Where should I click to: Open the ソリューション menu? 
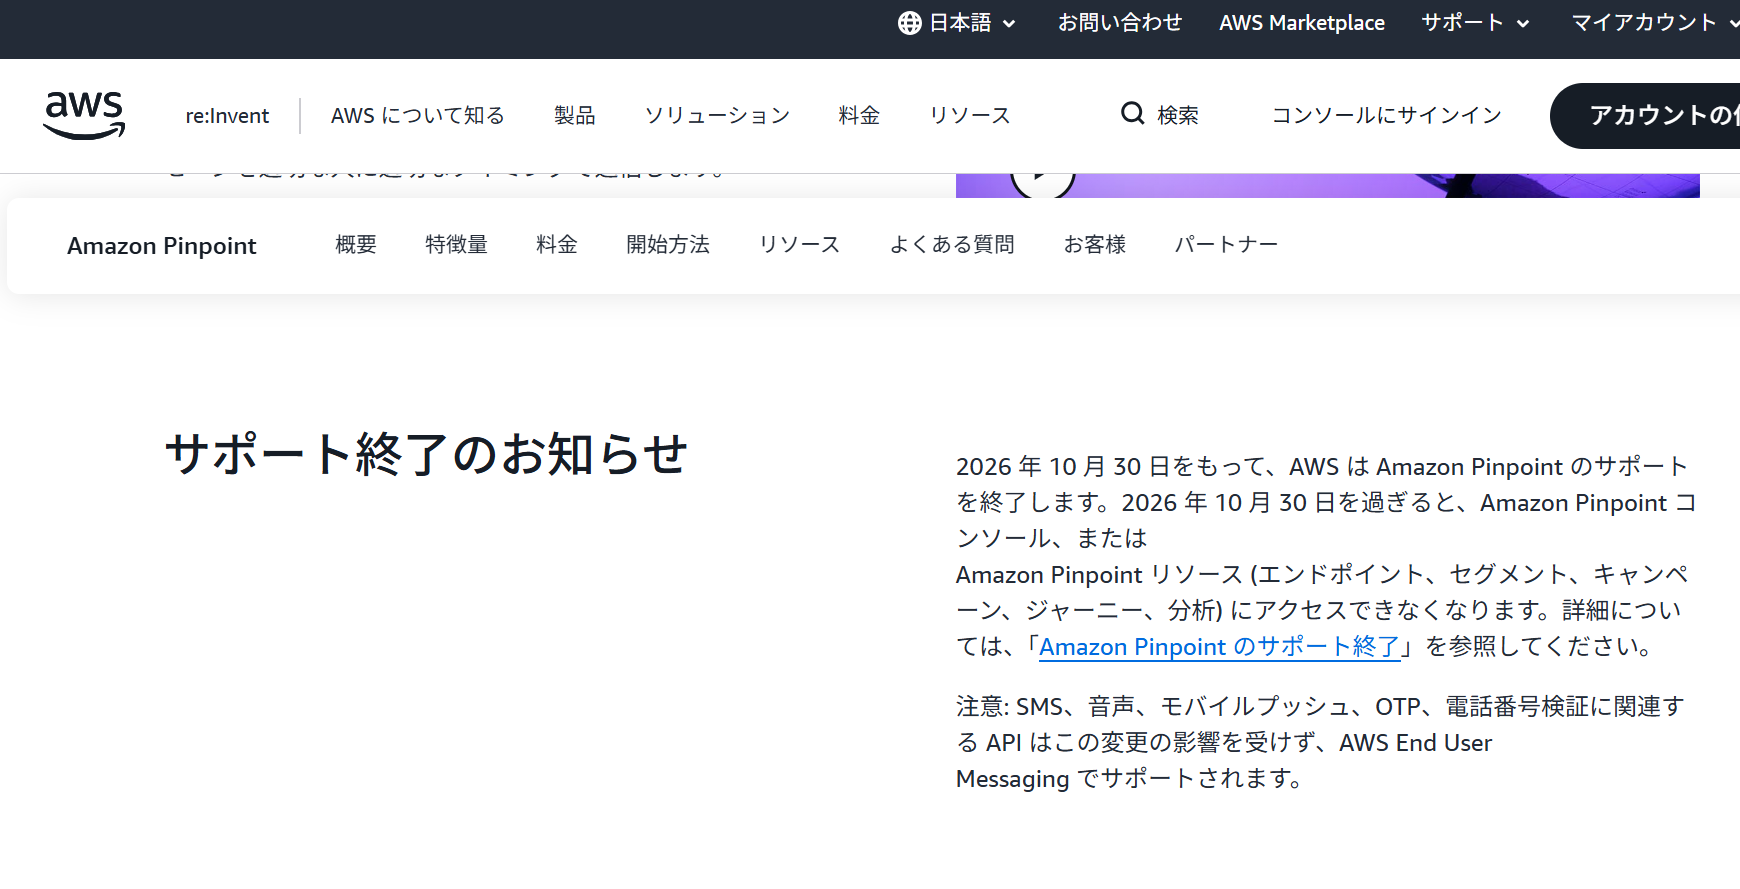coord(717,116)
